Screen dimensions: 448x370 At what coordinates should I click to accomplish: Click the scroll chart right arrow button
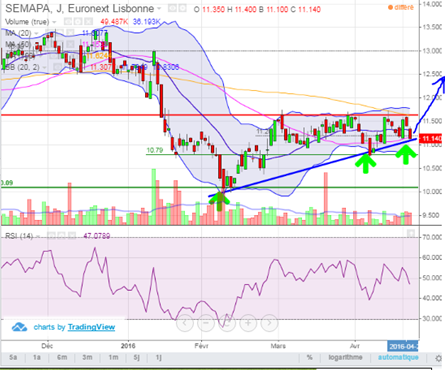point(269,323)
